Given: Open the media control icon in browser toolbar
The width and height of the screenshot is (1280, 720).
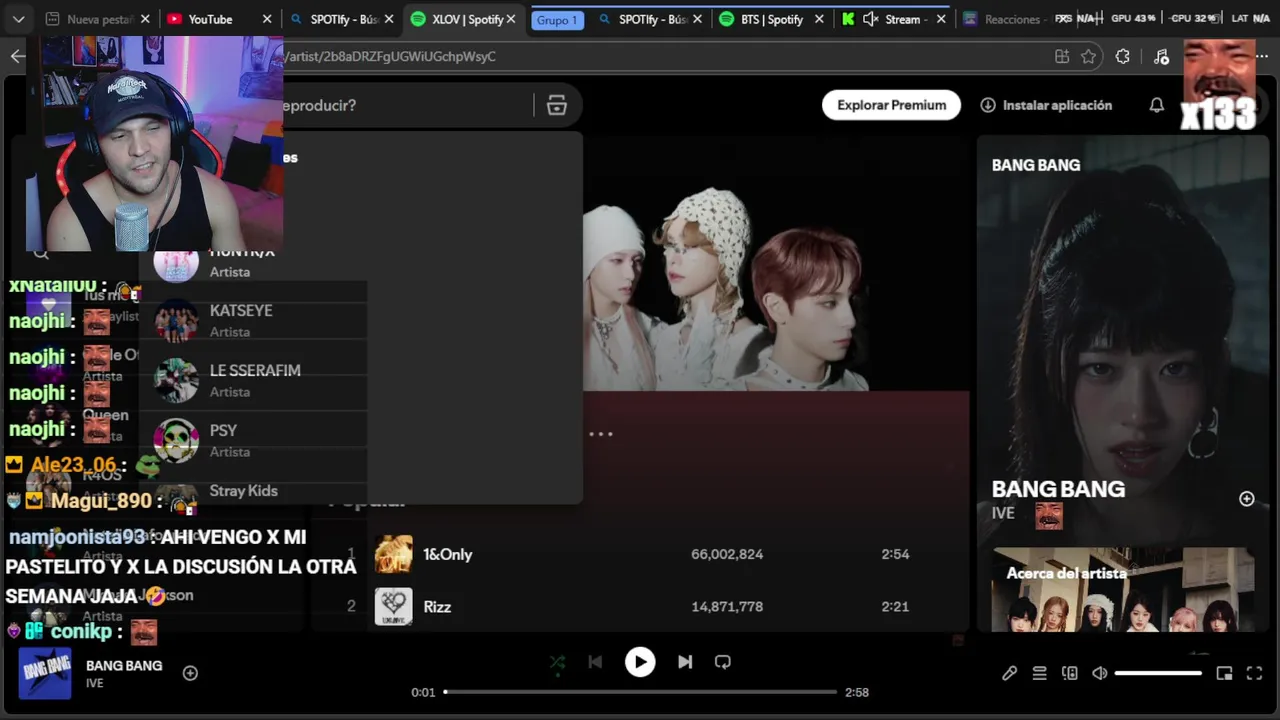Looking at the screenshot, I should [1161, 57].
